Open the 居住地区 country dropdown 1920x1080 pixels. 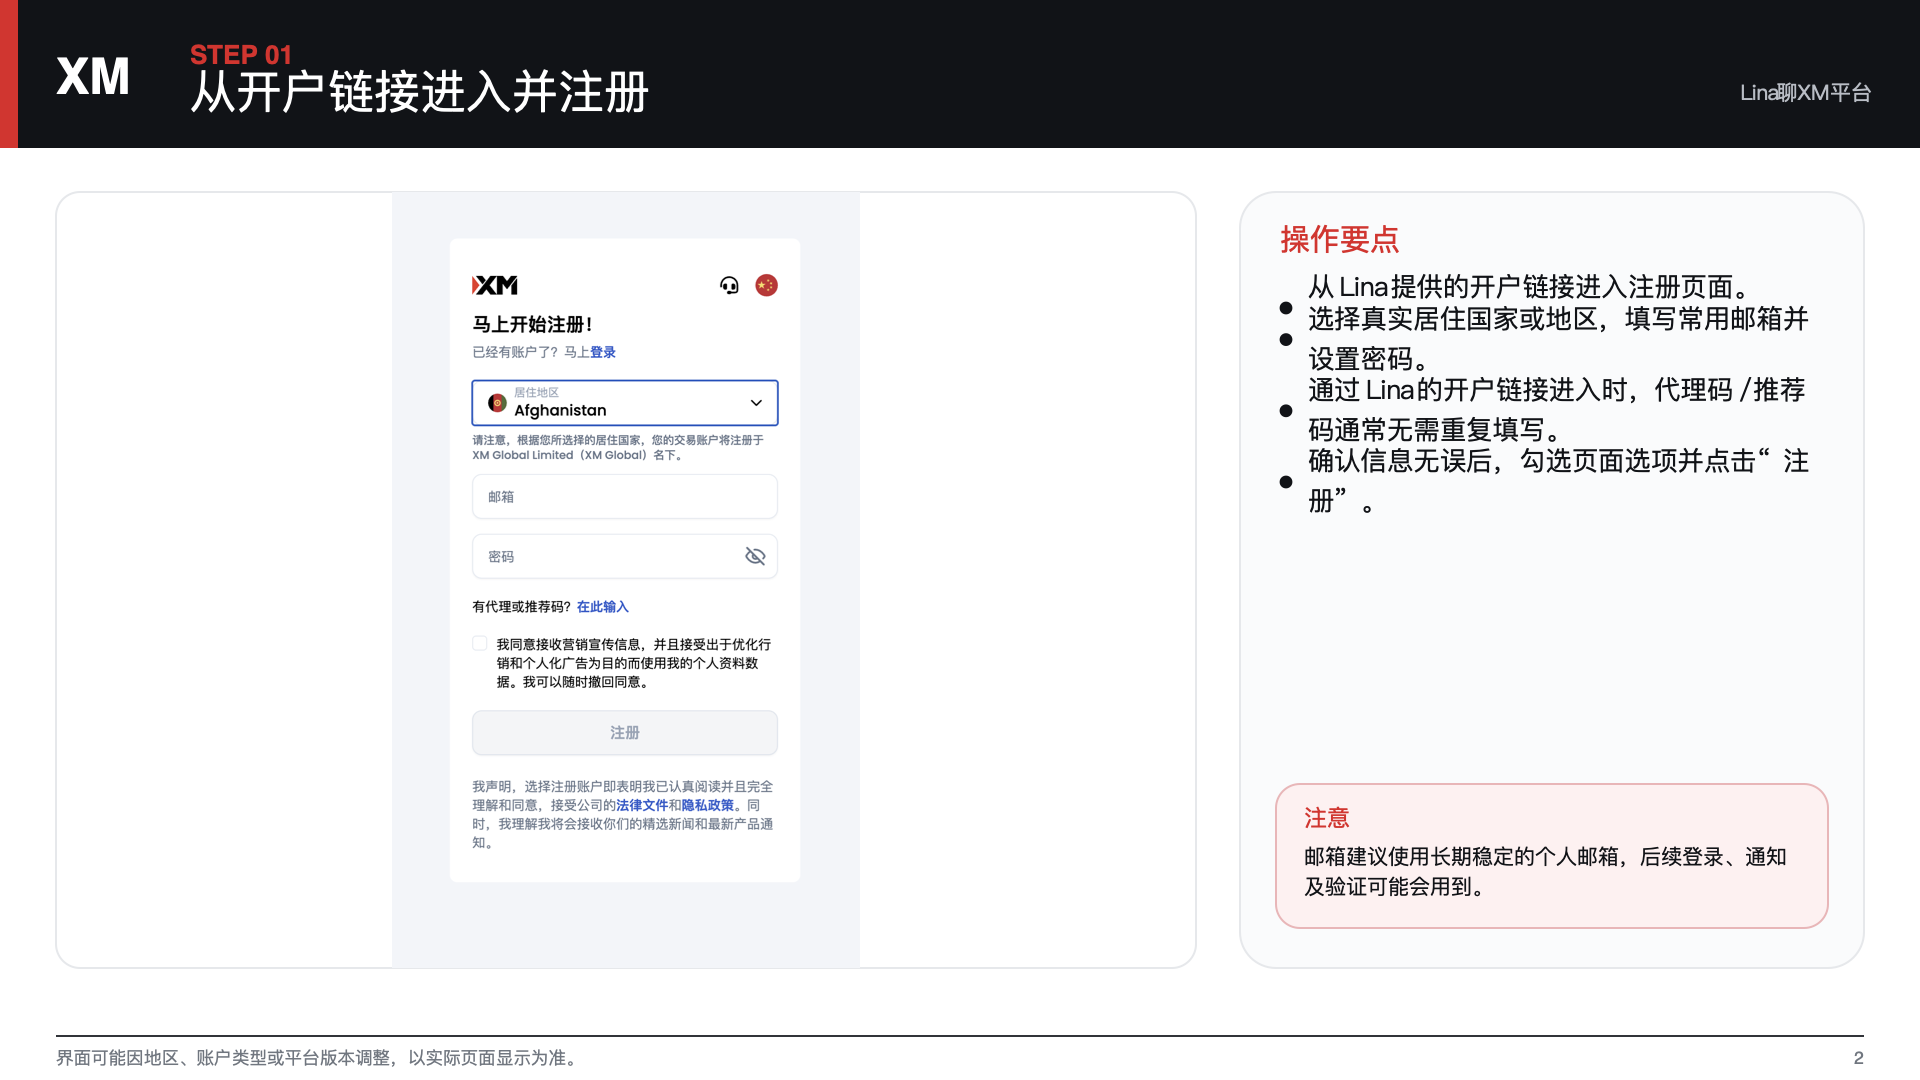[625, 403]
